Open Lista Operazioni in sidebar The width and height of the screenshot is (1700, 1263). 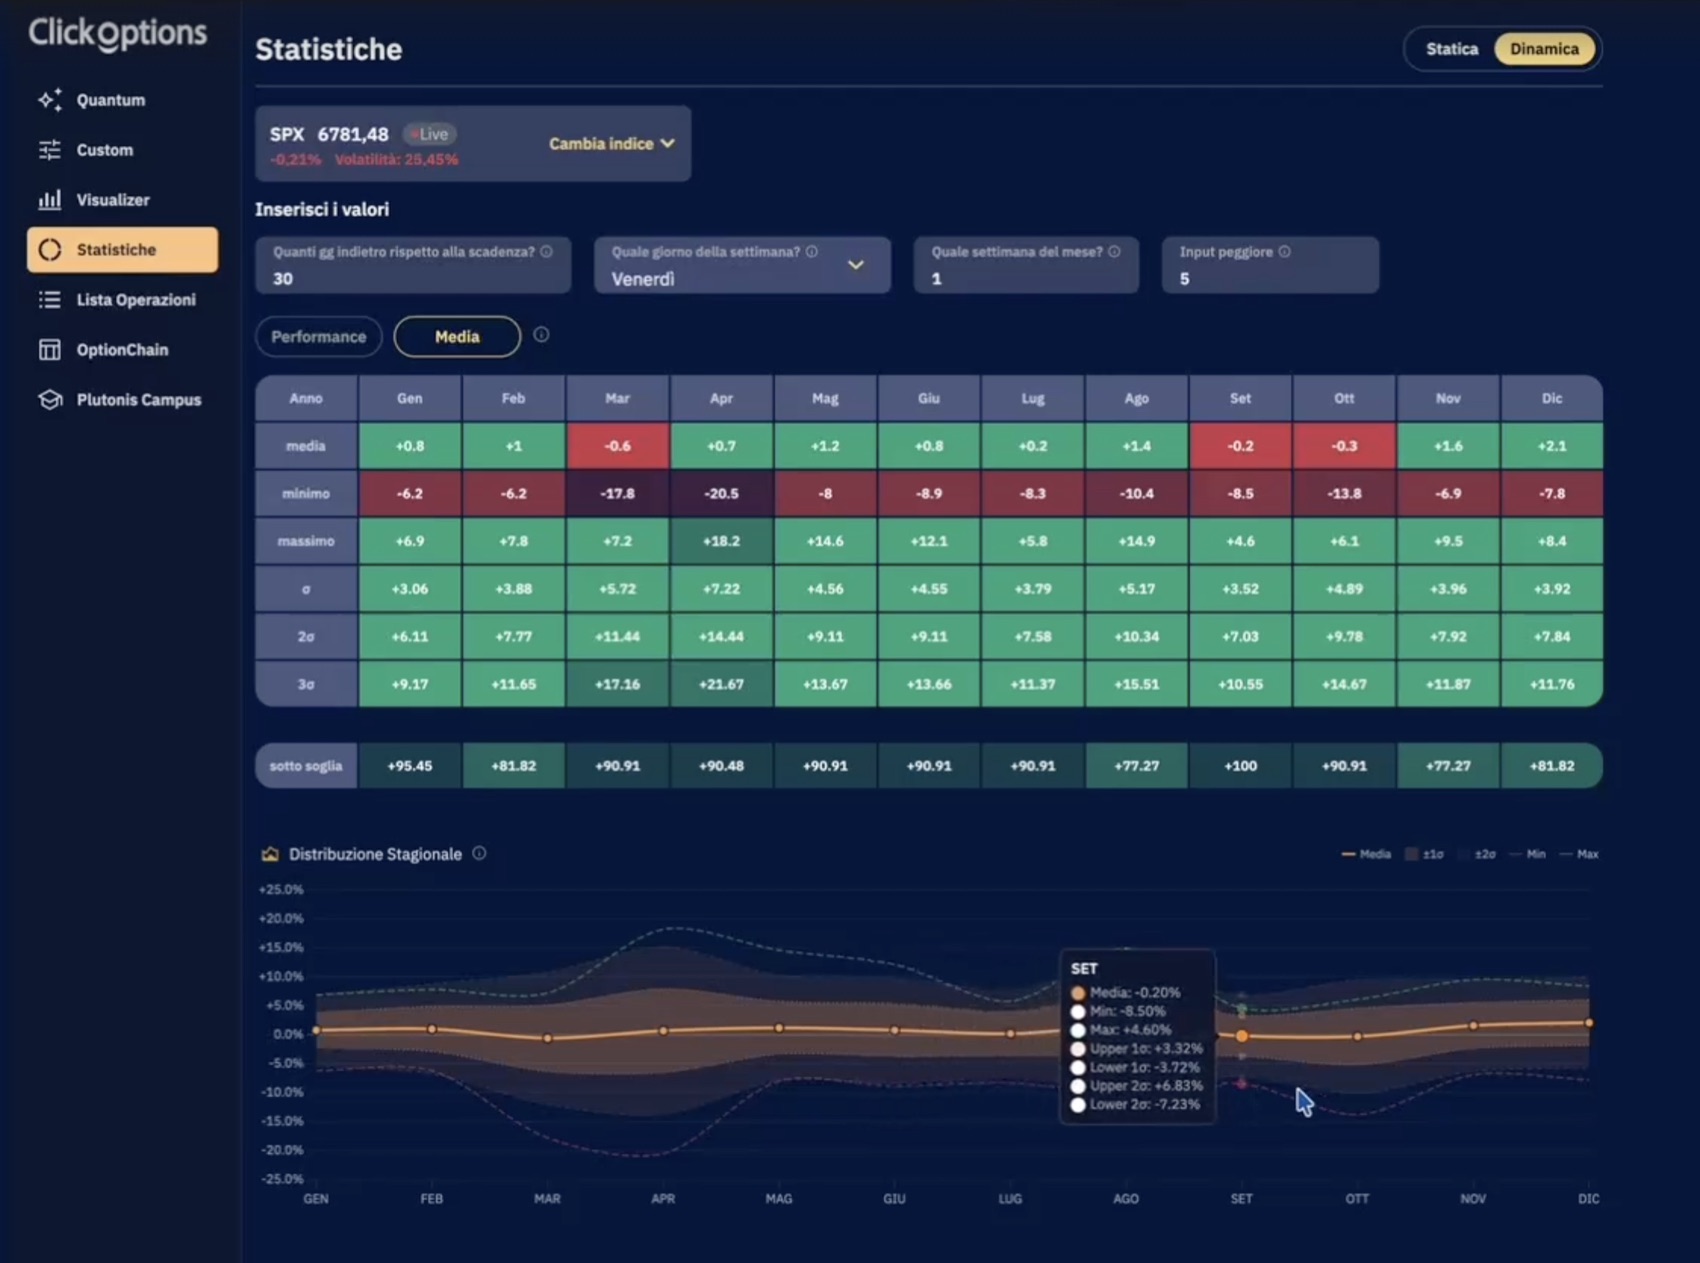click(x=122, y=300)
